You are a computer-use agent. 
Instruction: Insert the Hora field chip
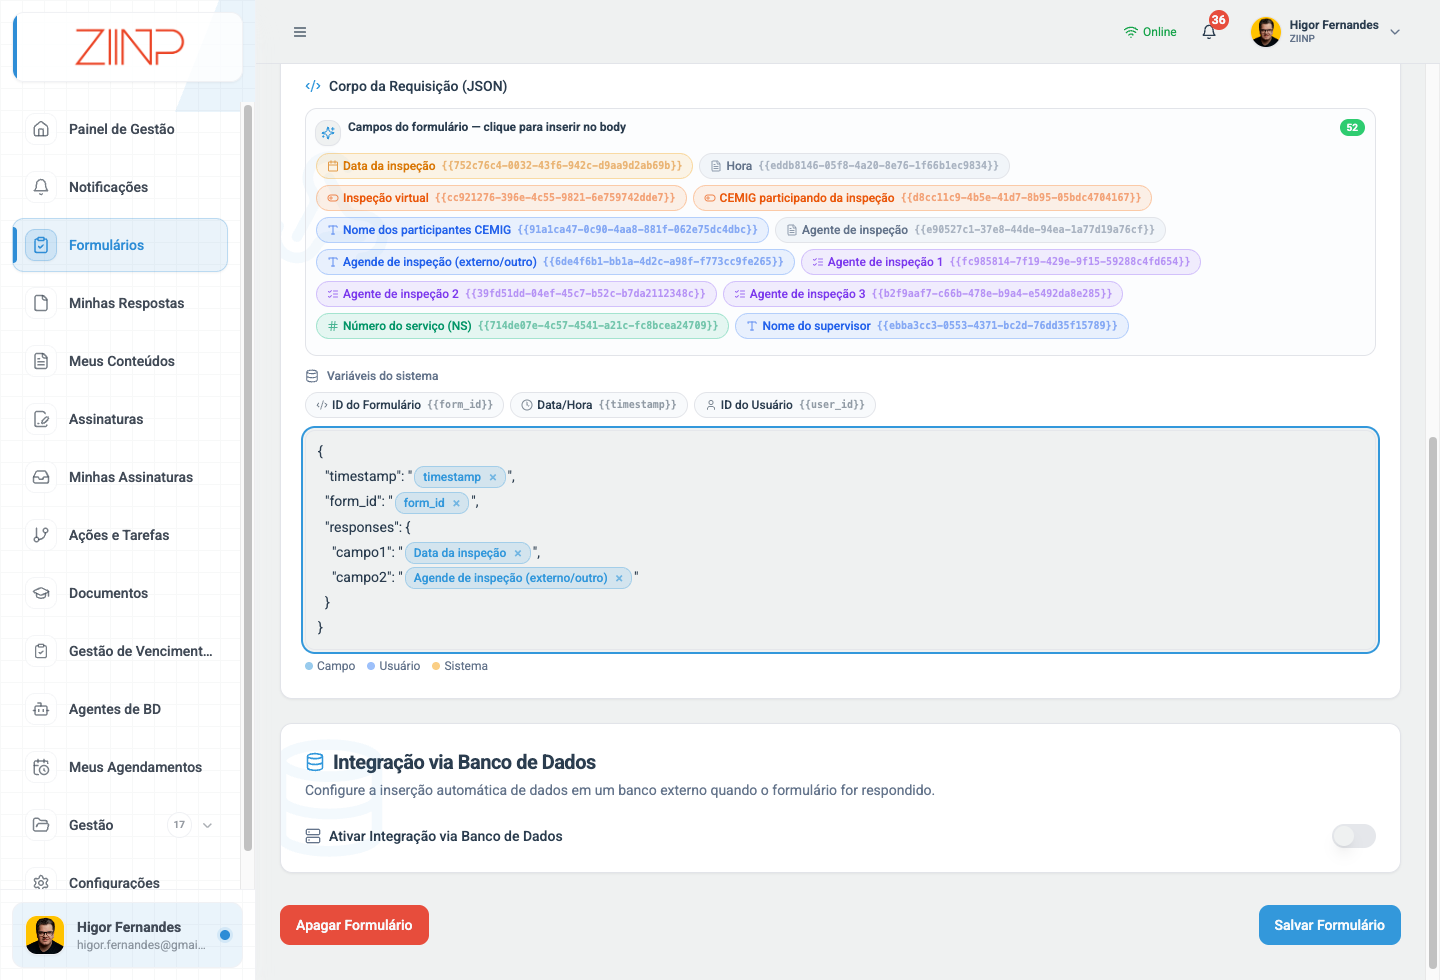pyautogui.click(x=854, y=166)
